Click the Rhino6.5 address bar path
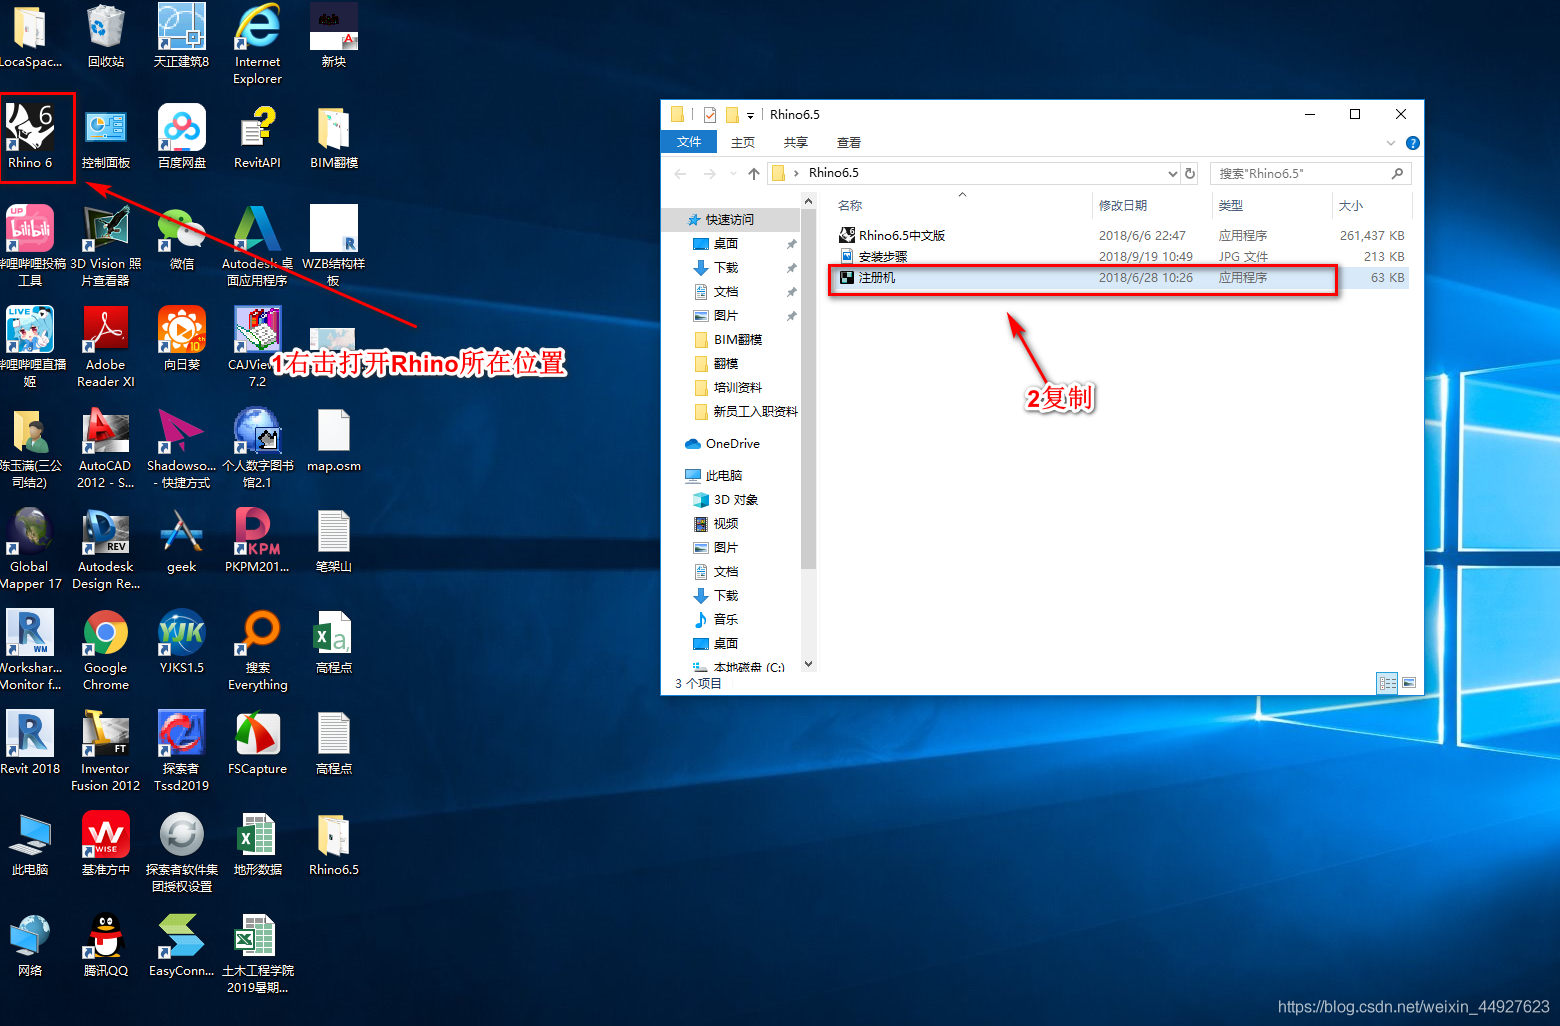The image size is (1560, 1026). pyautogui.click(x=833, y=173)
